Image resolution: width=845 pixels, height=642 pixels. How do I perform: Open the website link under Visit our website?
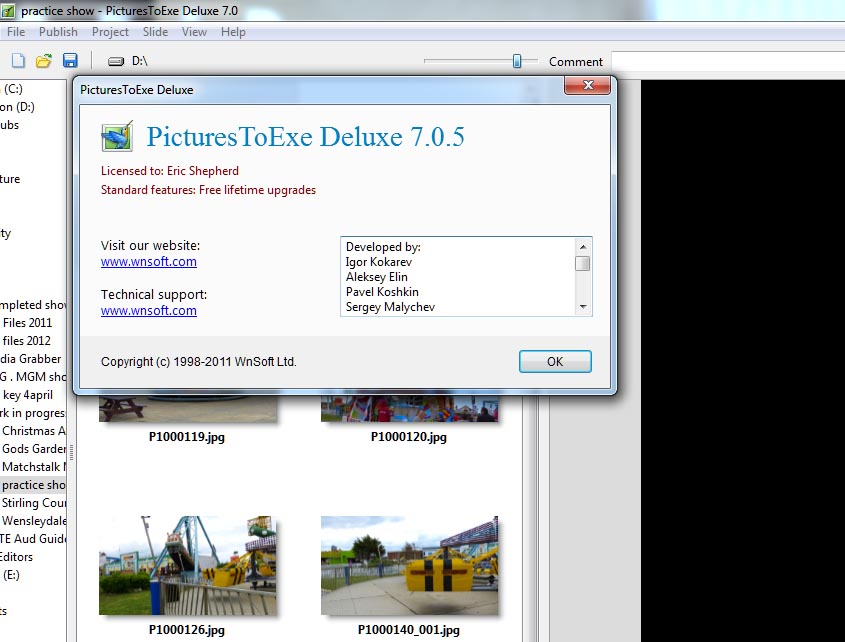point(149,261)
